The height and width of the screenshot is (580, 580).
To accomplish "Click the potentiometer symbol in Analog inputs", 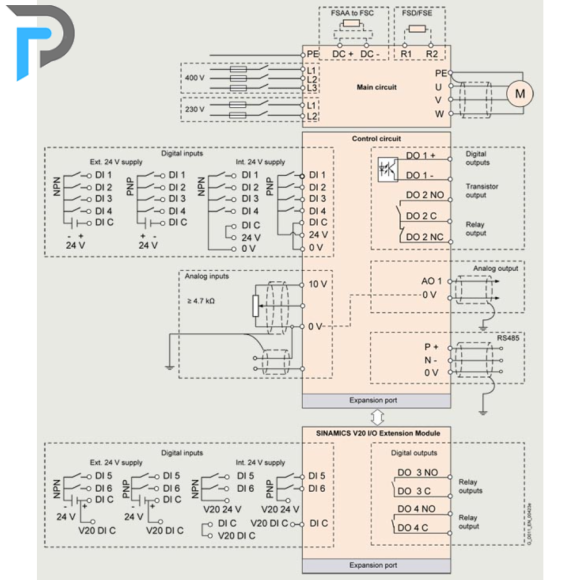I will [256, 306].
